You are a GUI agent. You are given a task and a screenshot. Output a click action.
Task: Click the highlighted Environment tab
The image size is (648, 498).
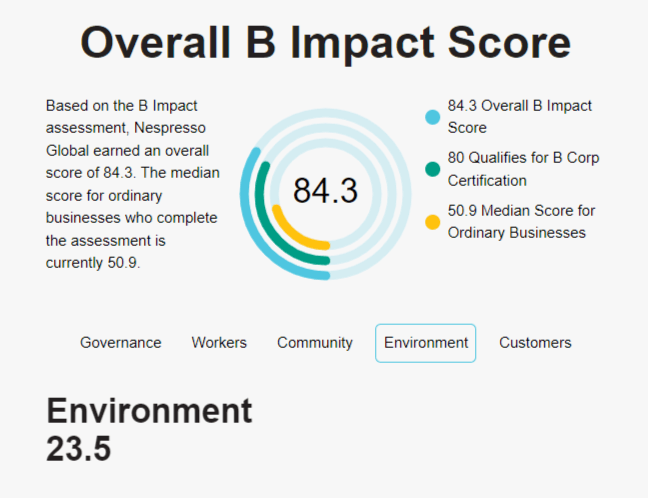(x=426, y=343)
